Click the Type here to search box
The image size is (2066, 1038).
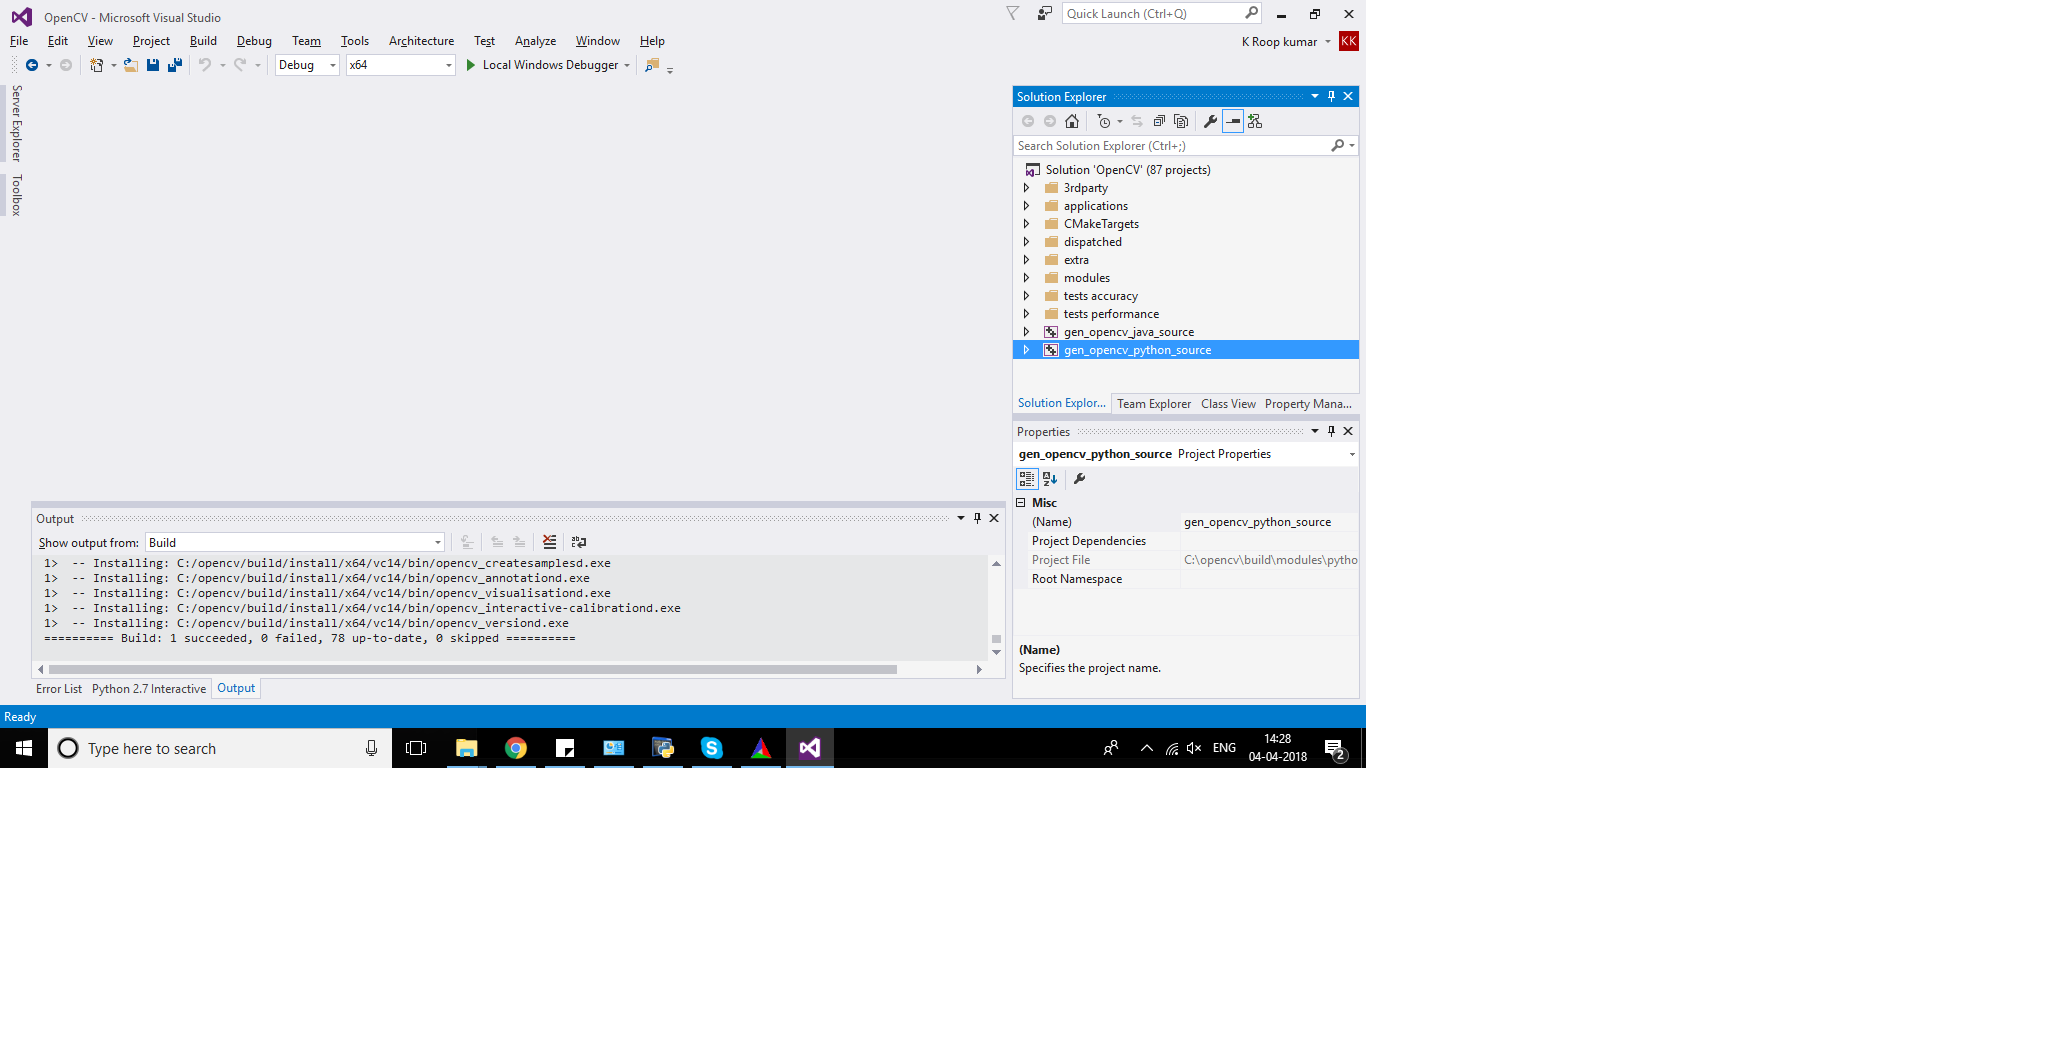(220, 748)
